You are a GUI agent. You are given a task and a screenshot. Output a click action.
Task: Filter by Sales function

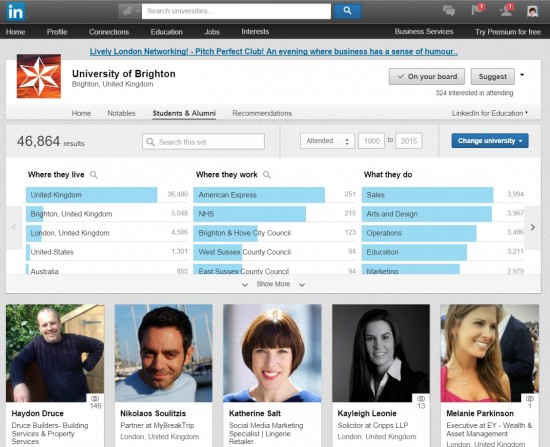pos(443,195)
